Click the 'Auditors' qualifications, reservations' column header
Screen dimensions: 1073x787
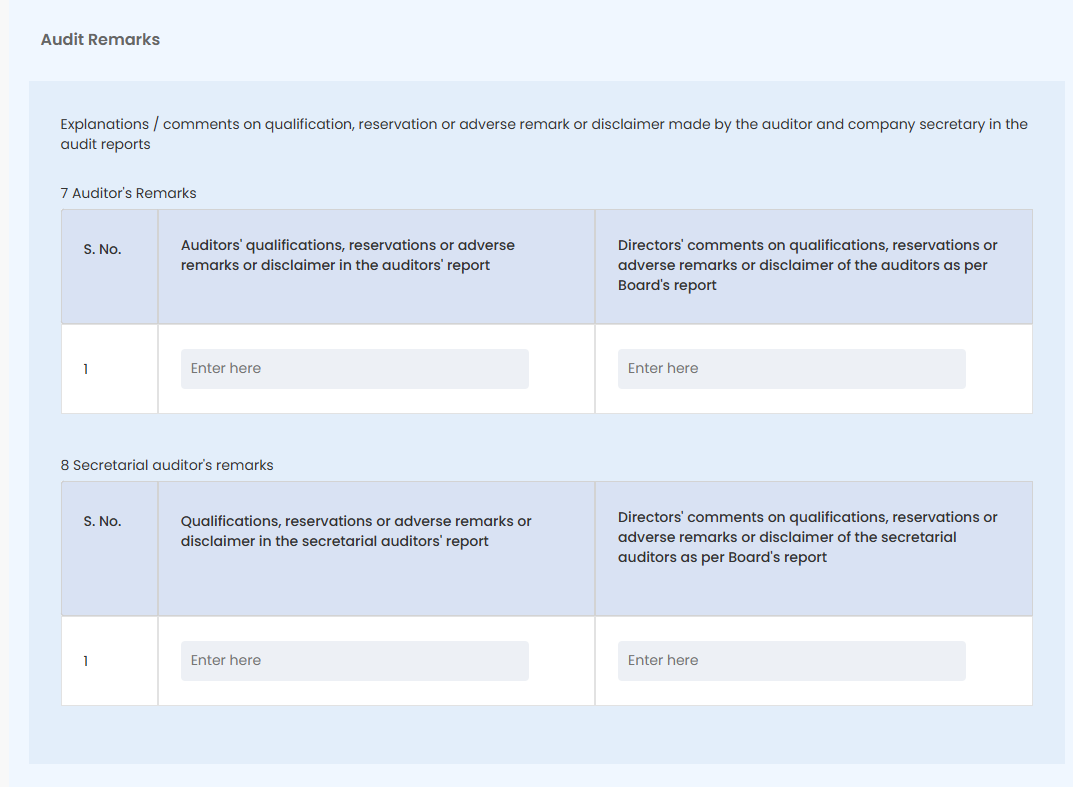(347, 255)
